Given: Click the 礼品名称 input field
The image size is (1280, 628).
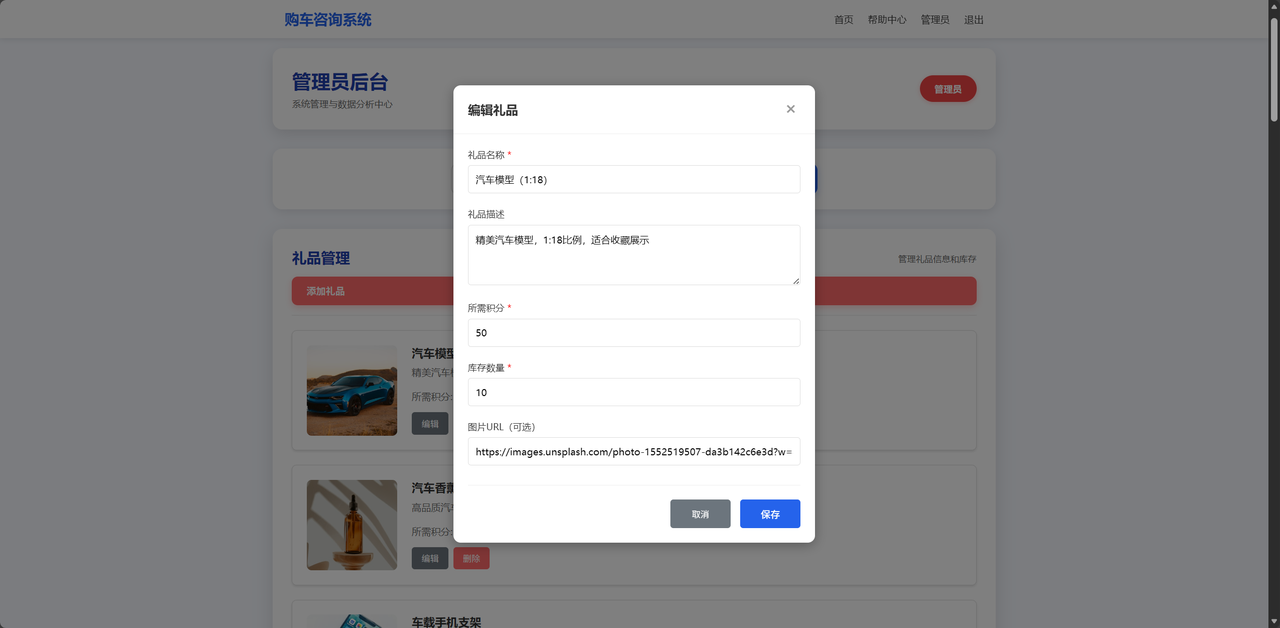Looking at the screenshot, I should click(634, 179).
